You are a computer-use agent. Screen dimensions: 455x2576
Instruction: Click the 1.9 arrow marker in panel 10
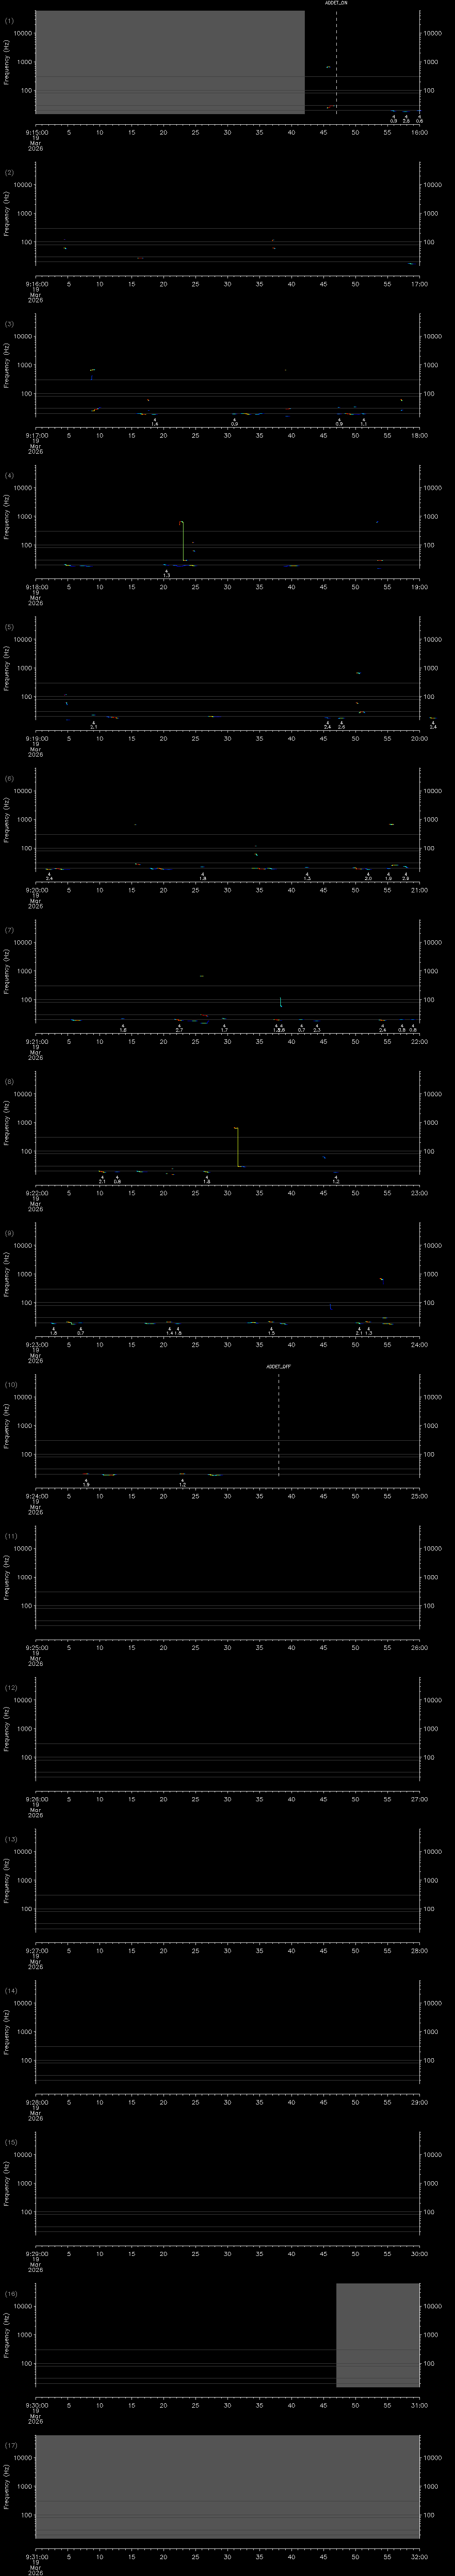(x=86, y=1483)
